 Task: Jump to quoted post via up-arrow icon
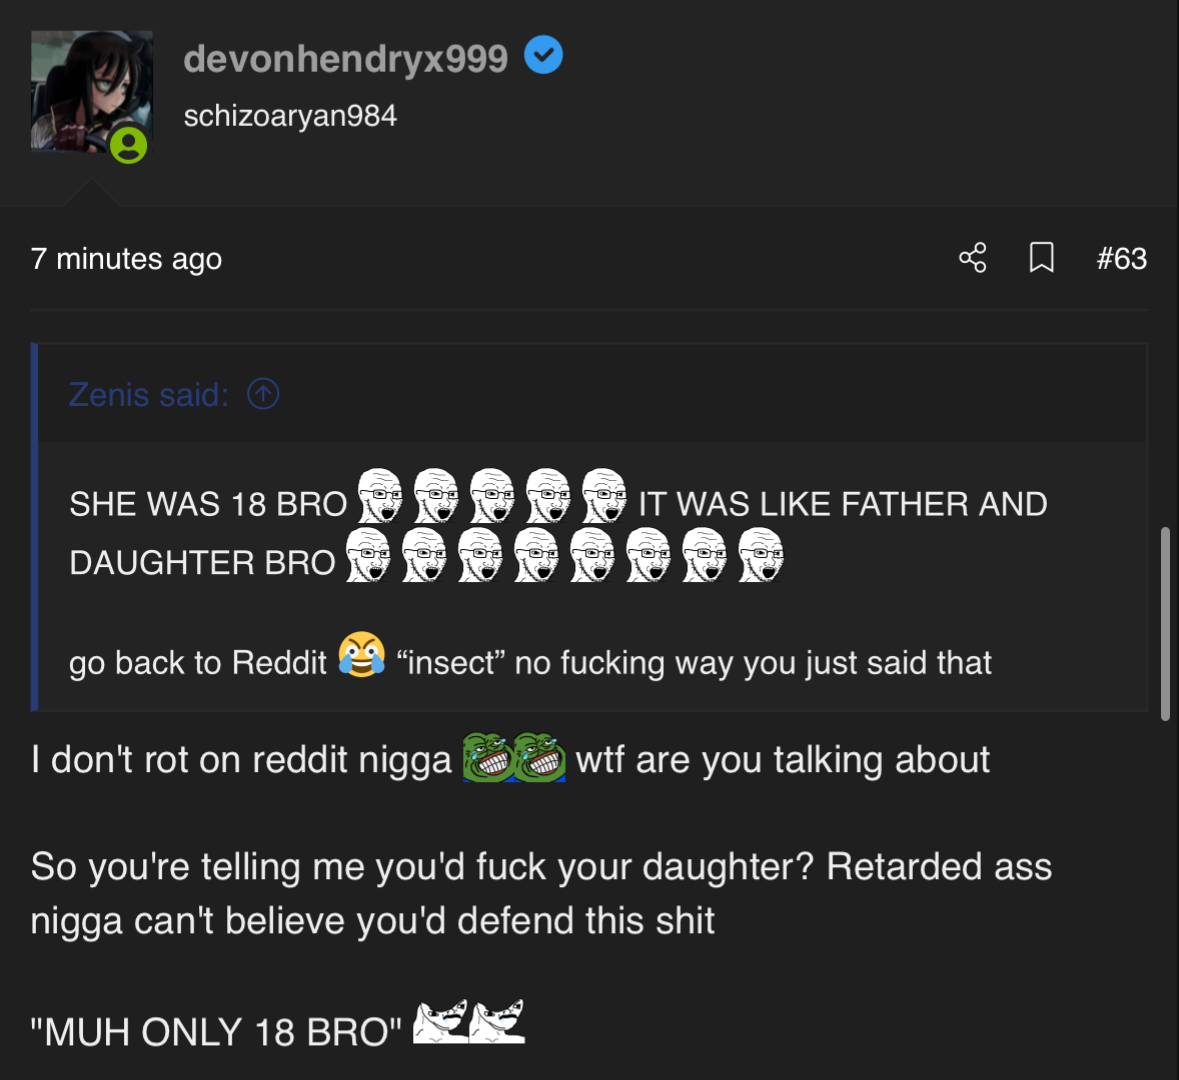(x=263, y=393)
